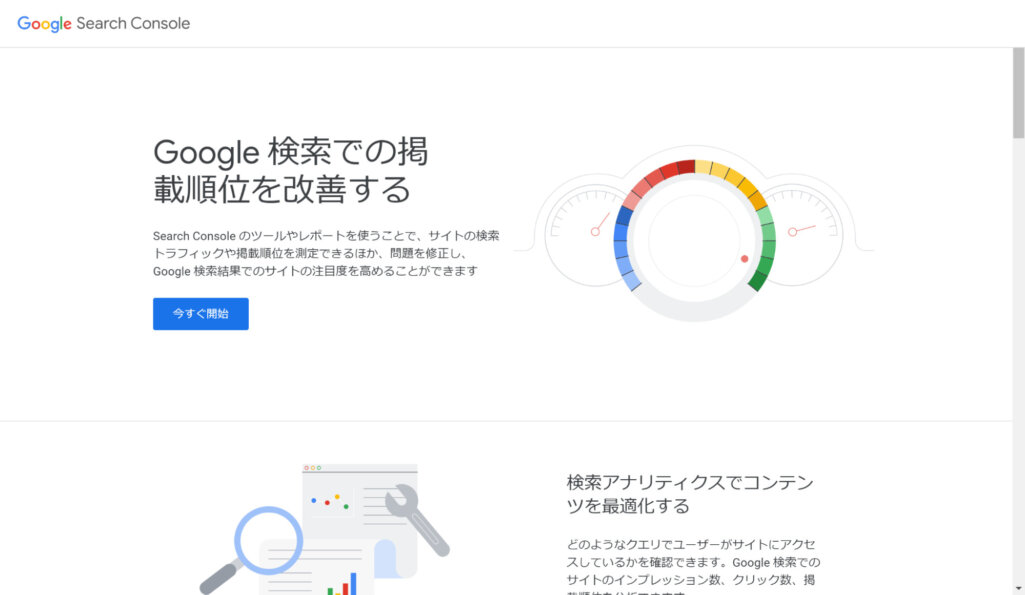Click the Search Console wordmark
Viewport: 1025px width, 595px height.
point(135,23)
